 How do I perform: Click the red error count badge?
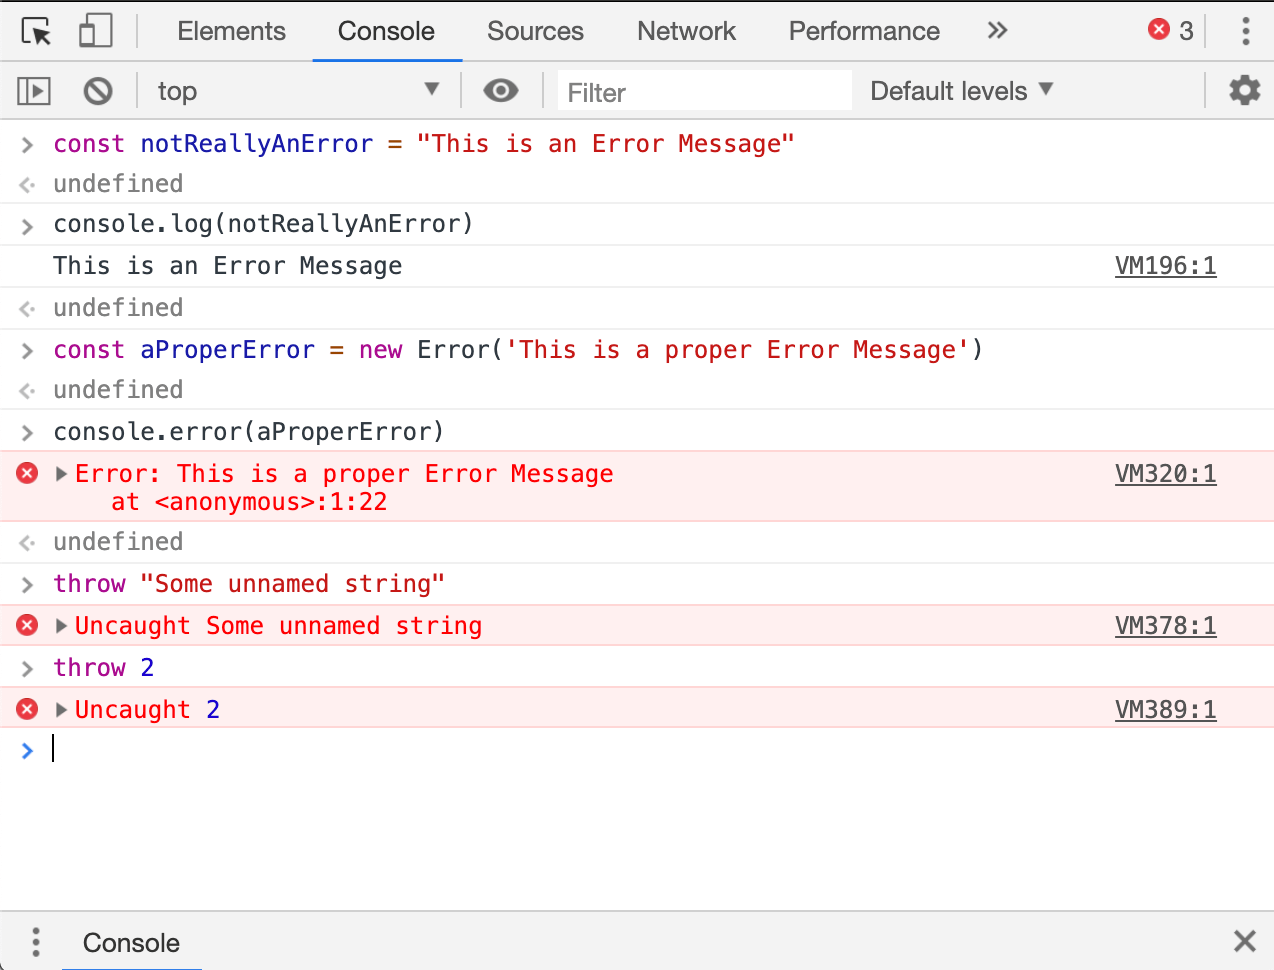[1168, 31]
